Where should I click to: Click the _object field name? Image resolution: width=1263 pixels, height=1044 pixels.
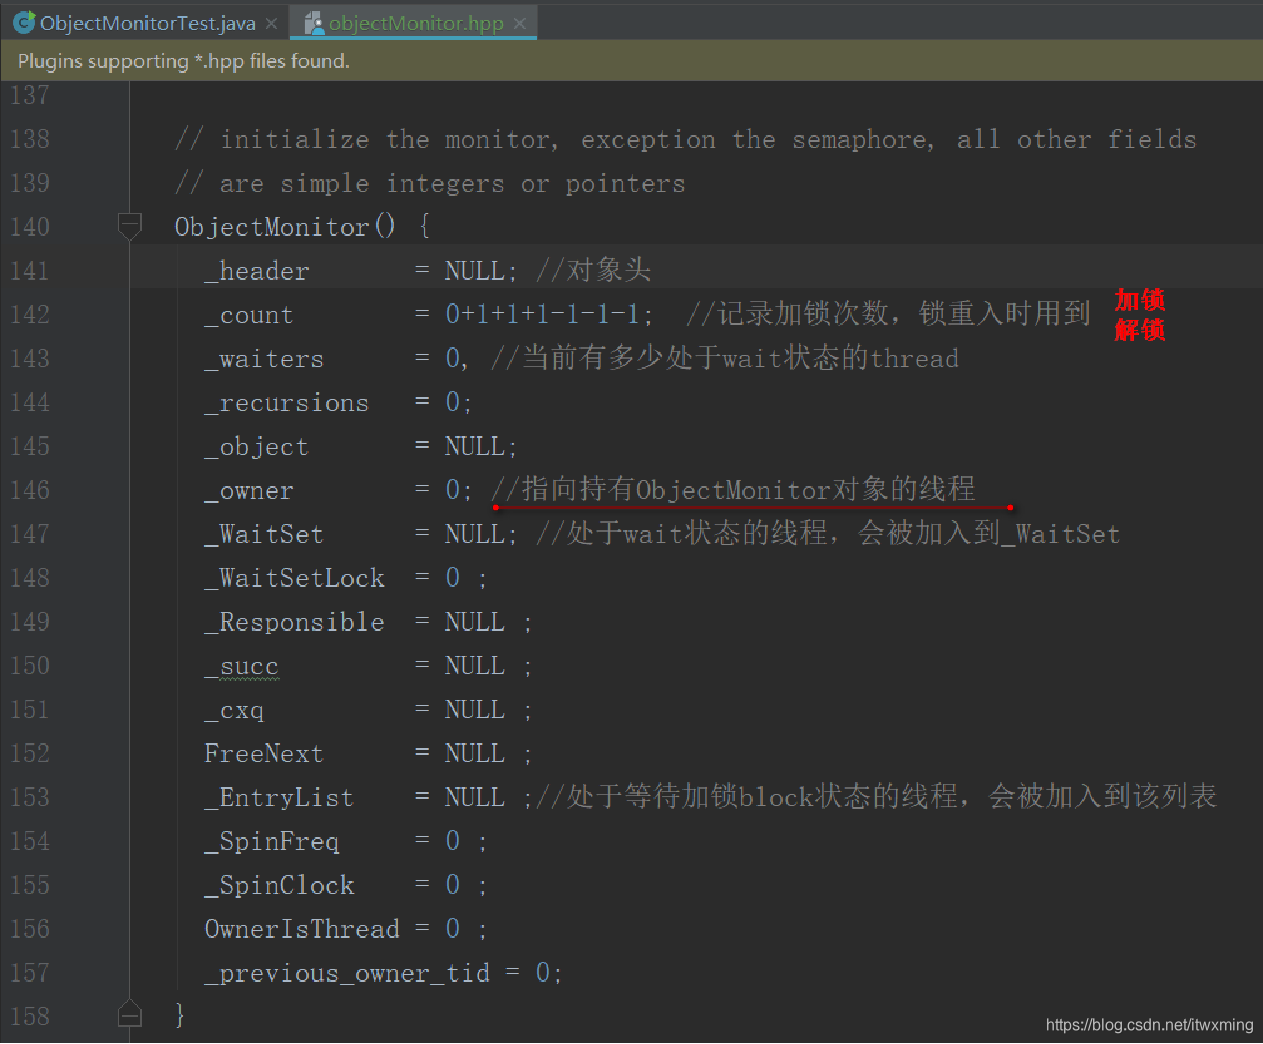pyautogui.click(x=257, y=447)
